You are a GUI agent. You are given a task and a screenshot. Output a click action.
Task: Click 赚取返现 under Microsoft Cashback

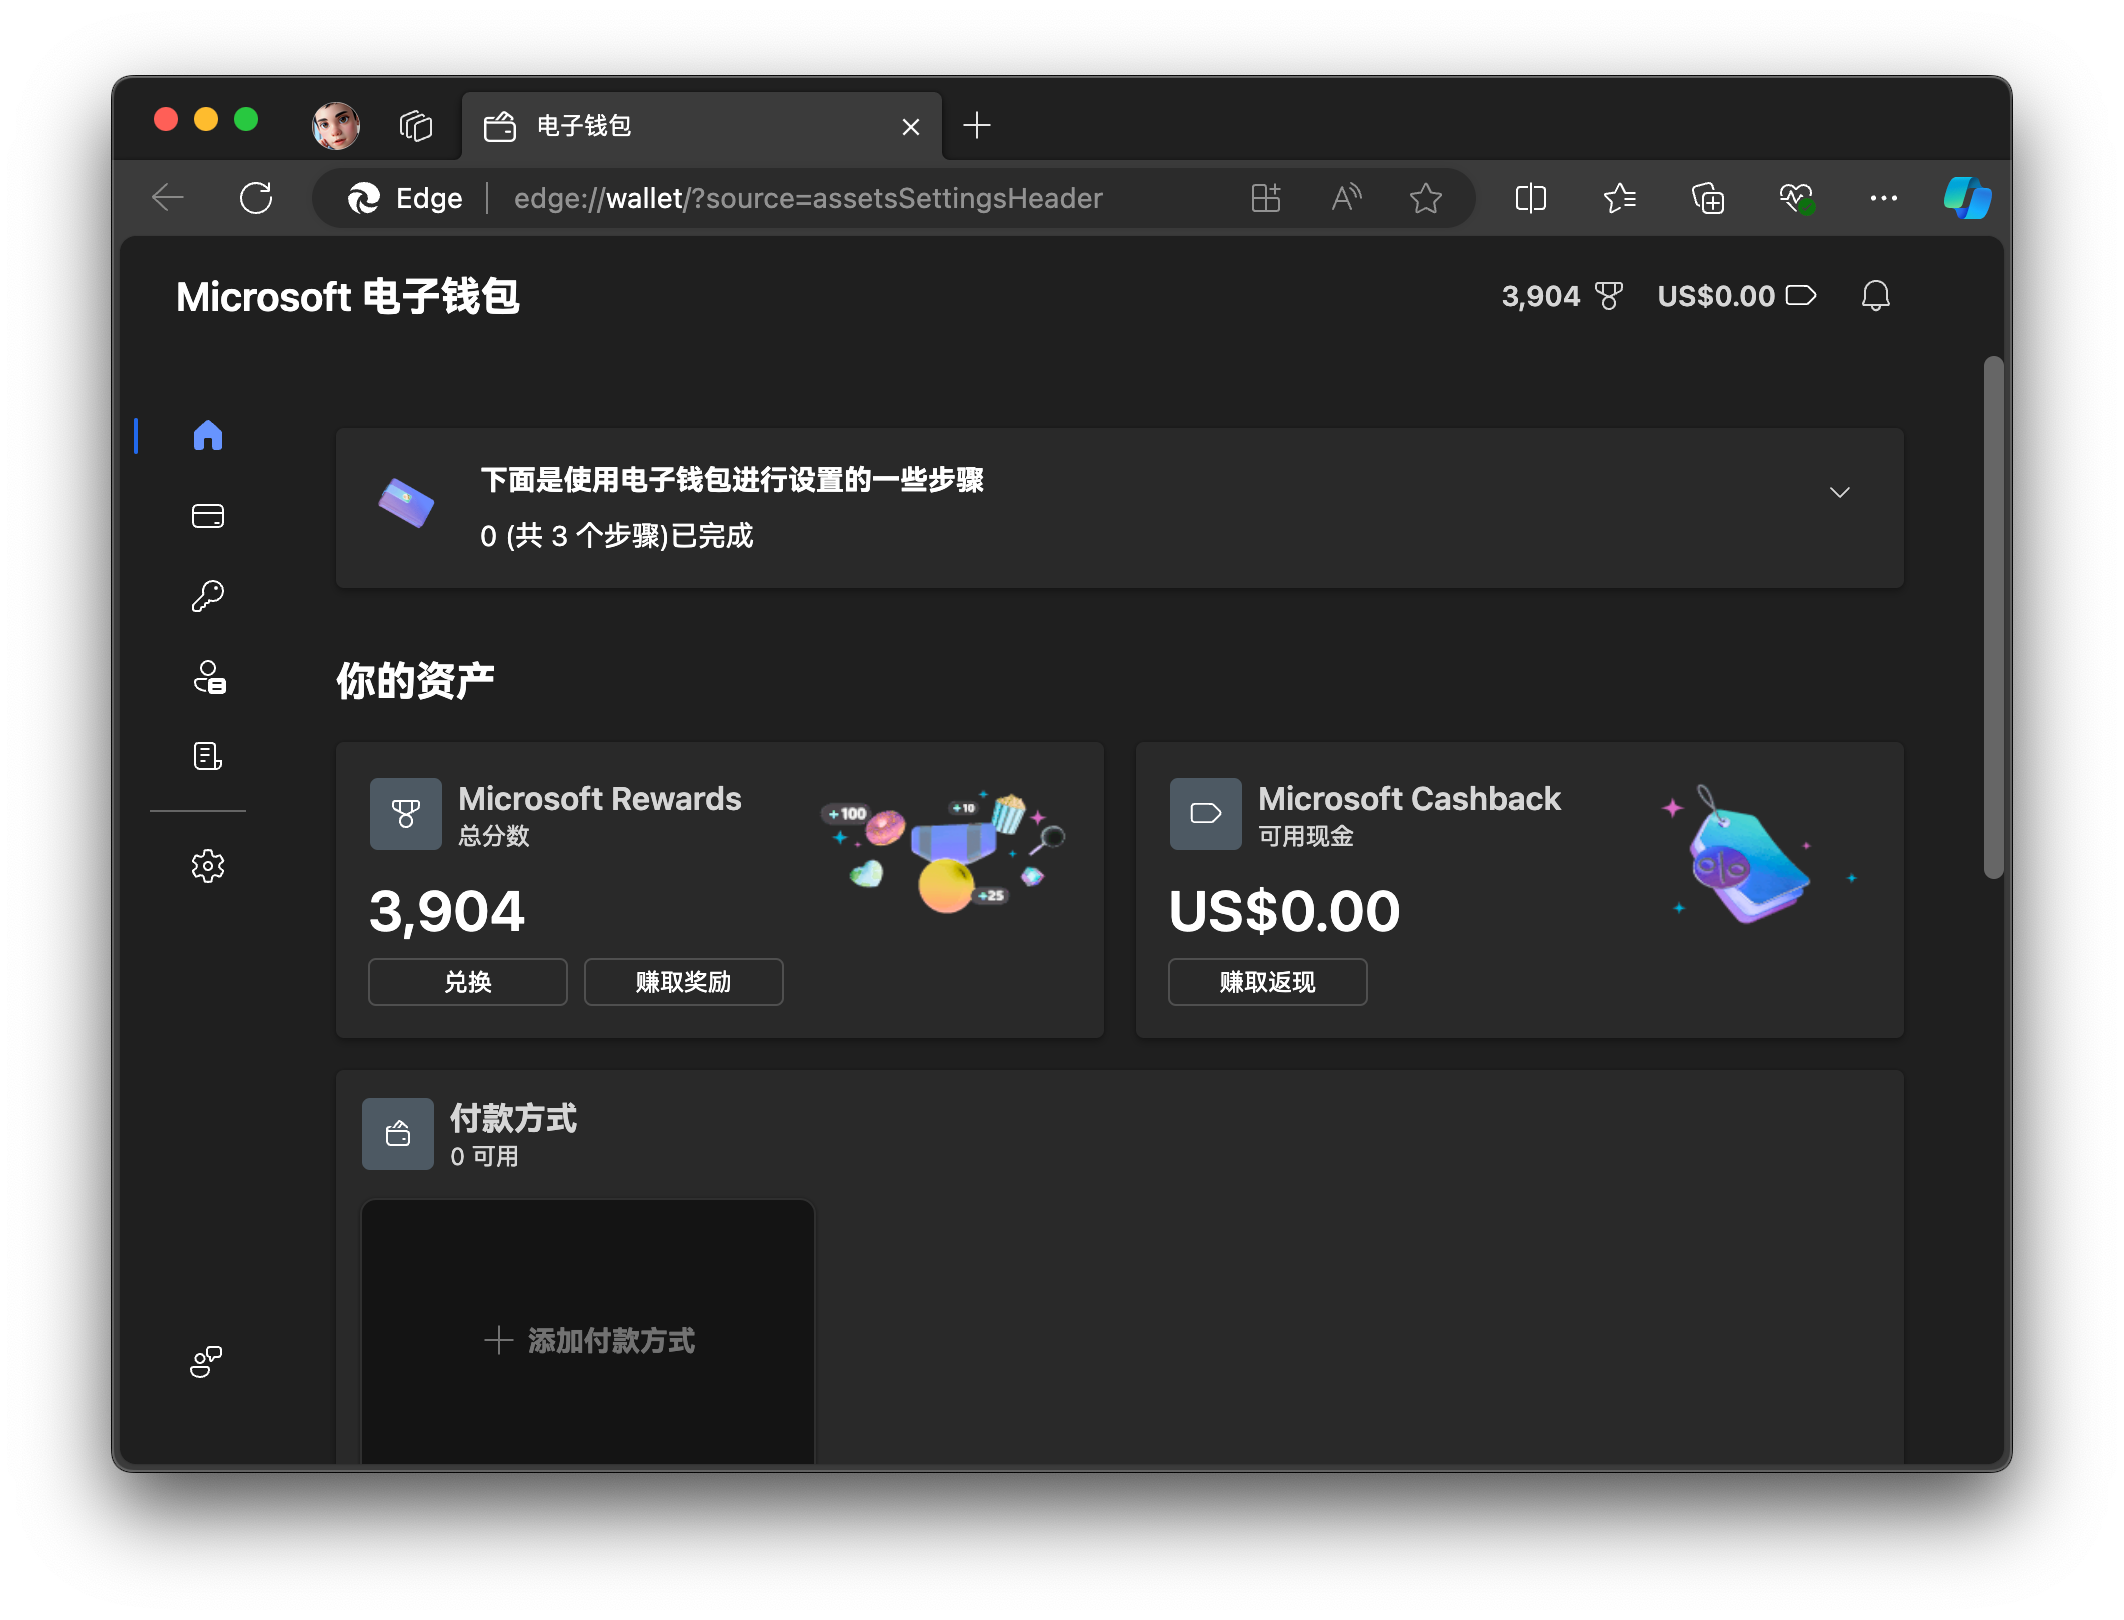(x=1270, y=982)
